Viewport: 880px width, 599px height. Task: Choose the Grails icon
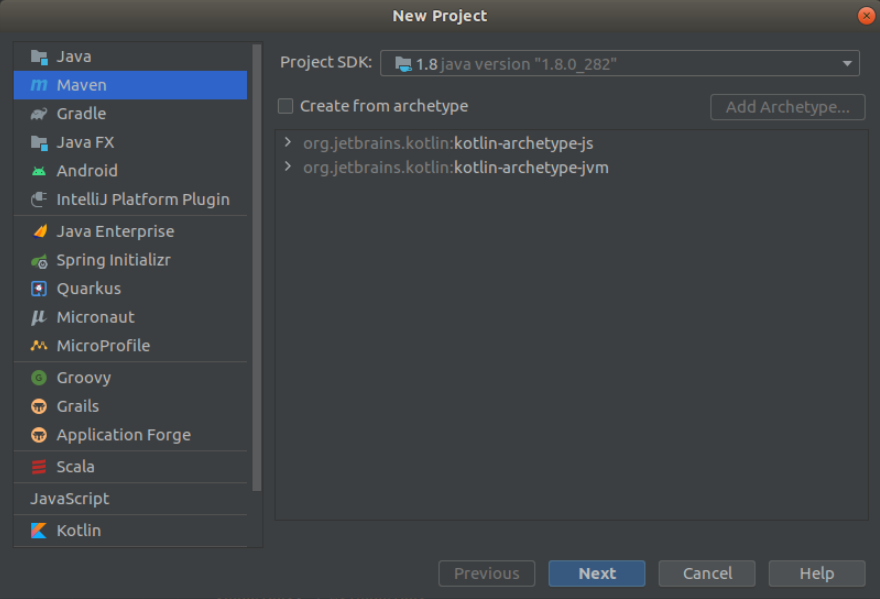pyautogui.click(x=39, y=406)
